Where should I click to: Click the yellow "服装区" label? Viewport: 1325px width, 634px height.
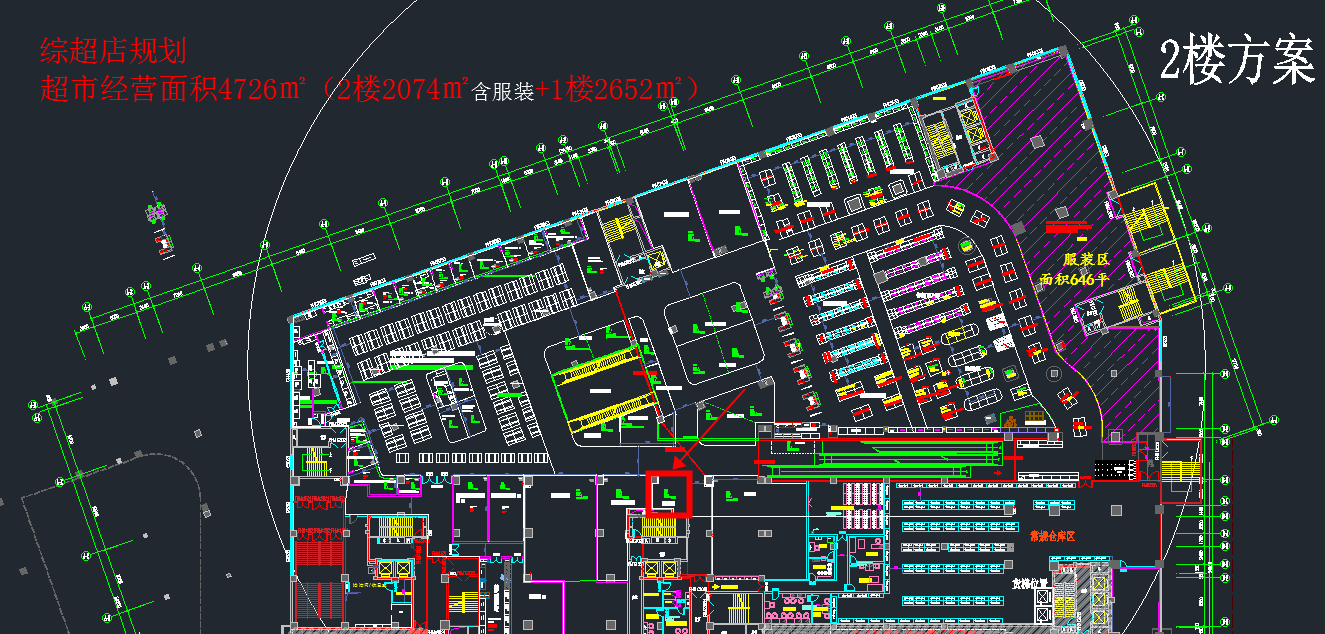1086,260
